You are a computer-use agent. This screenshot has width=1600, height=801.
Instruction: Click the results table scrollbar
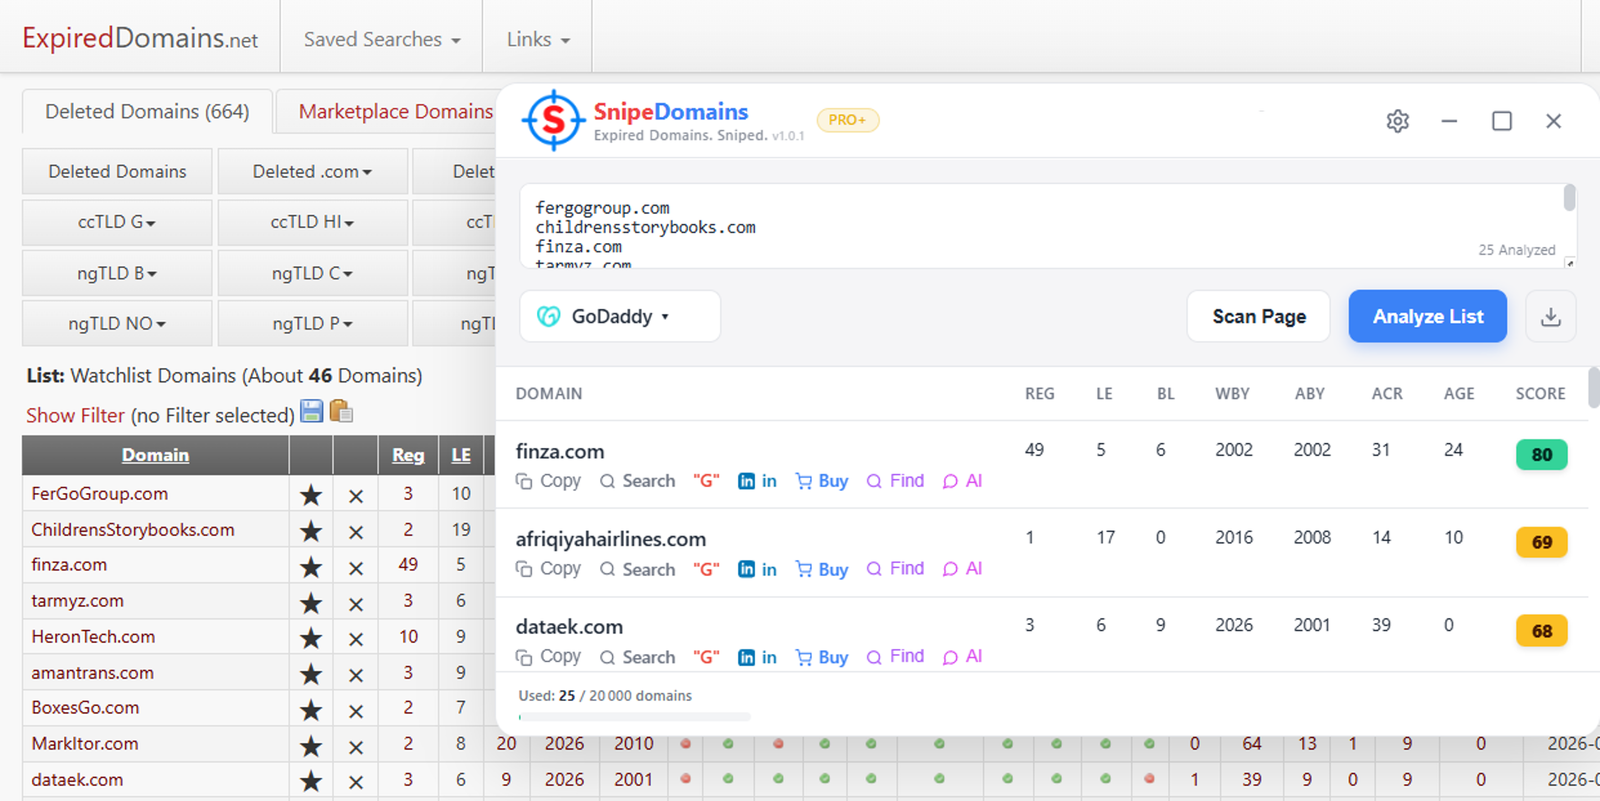click(x=1593, y=388)
